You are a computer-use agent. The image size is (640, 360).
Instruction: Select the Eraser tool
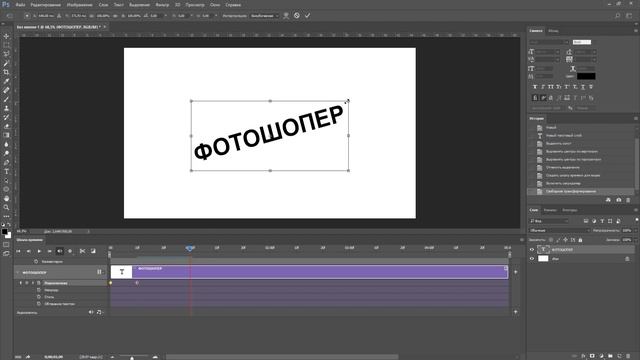click(x=6, y=126)
